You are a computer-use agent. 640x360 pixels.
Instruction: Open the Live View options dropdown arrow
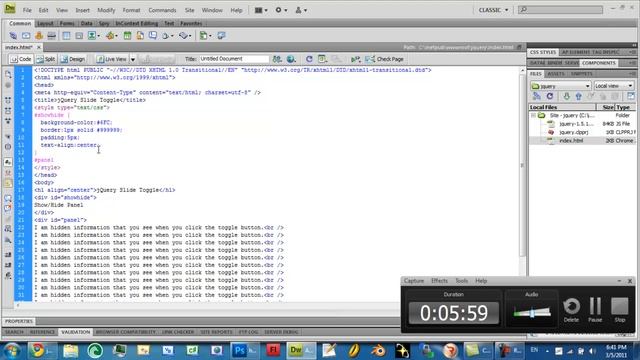[133, 60]
